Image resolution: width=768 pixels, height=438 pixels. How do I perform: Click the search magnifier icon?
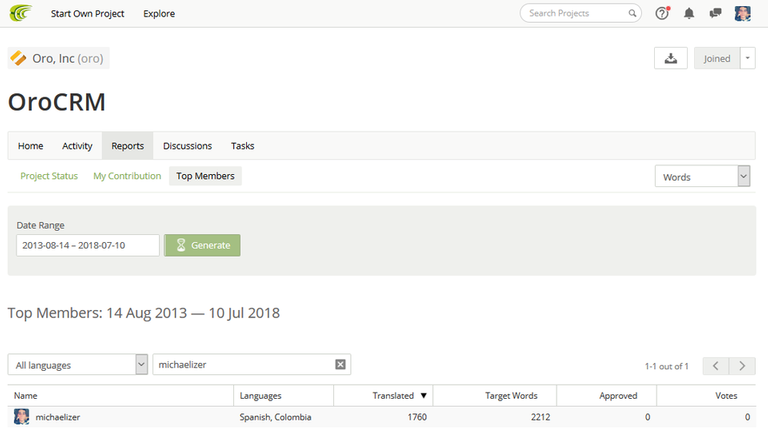click(x=632, y=13)
